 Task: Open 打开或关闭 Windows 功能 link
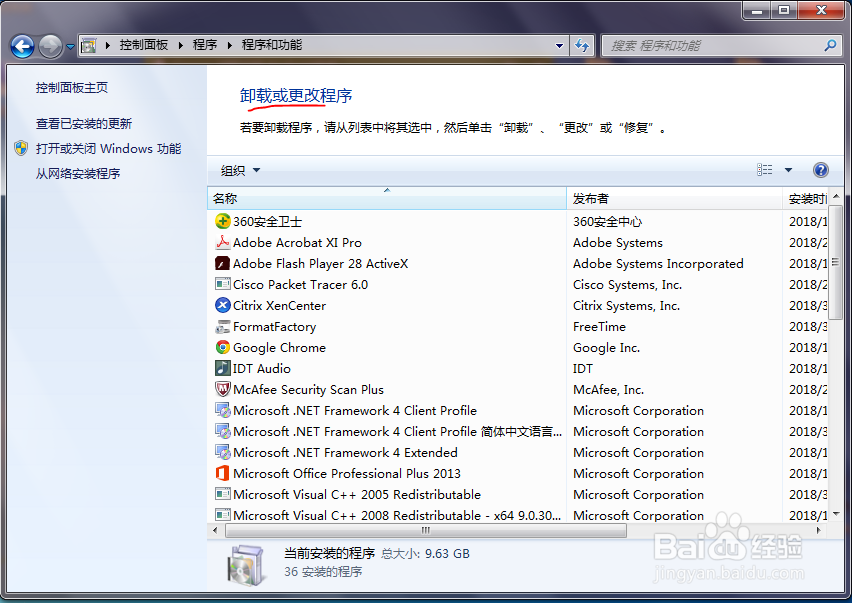point(109,148)
